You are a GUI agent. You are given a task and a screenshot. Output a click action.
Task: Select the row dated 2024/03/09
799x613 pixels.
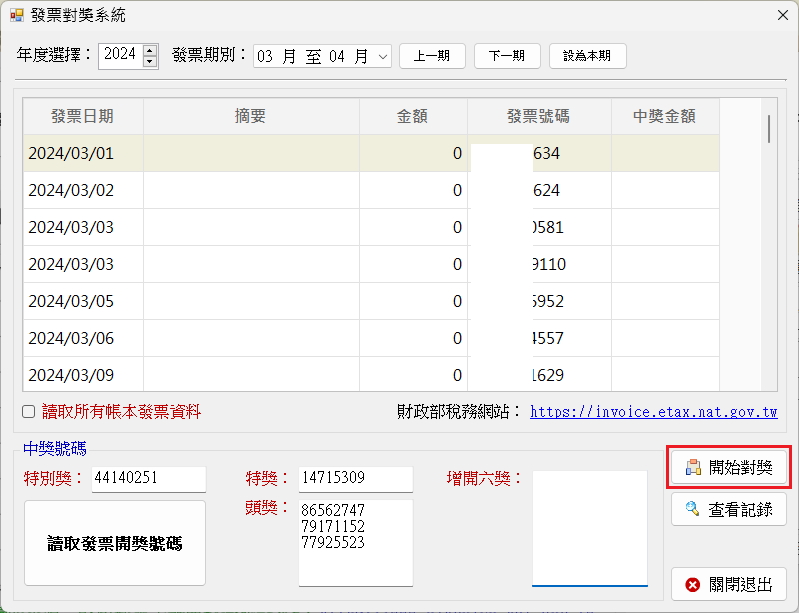pos(371,375)
